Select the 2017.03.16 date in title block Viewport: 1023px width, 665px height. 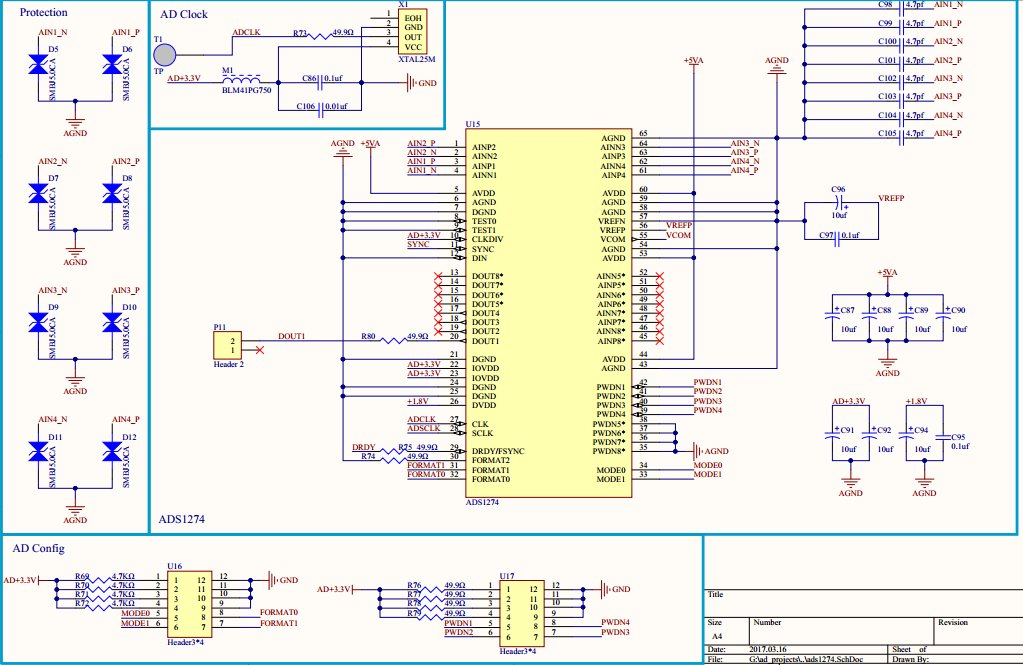(x=768, y=649)
